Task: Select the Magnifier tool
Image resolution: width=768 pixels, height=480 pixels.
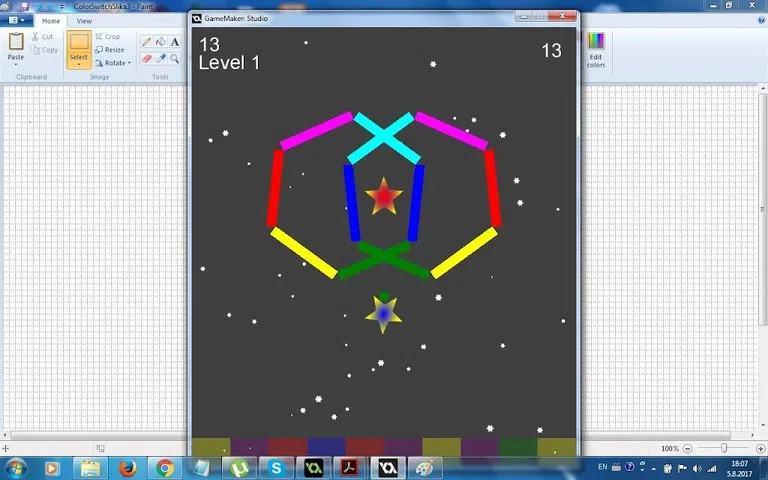Action: coord(175,59)
